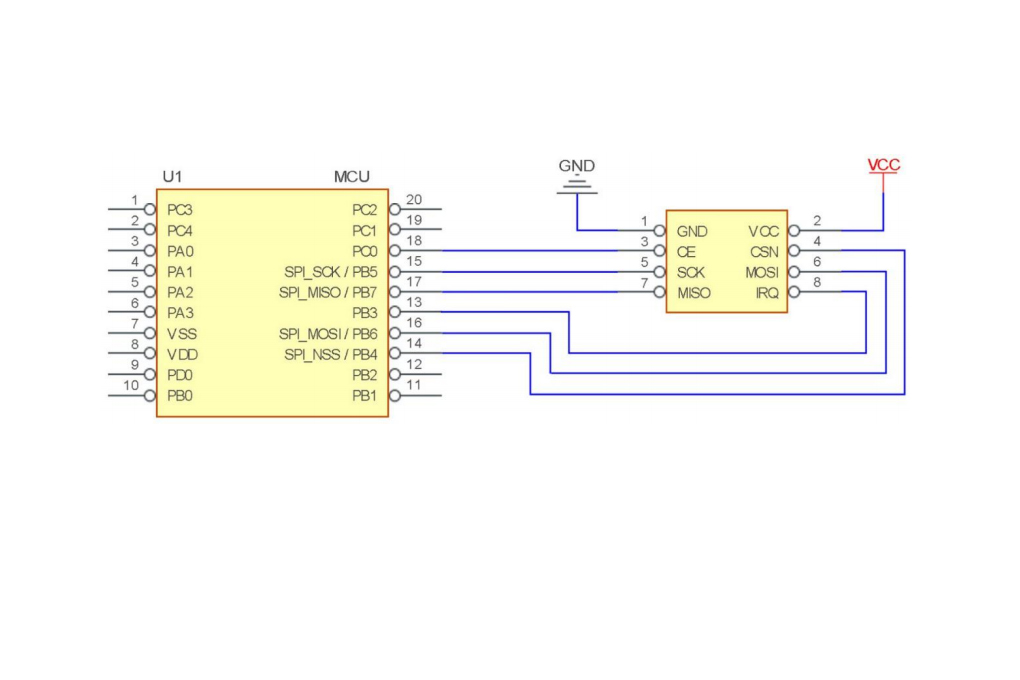The width and height of the screenshot is (1020, 680).
Task: Click the SPI_NSS / PB4 label
Action: [x=330, y=355]
